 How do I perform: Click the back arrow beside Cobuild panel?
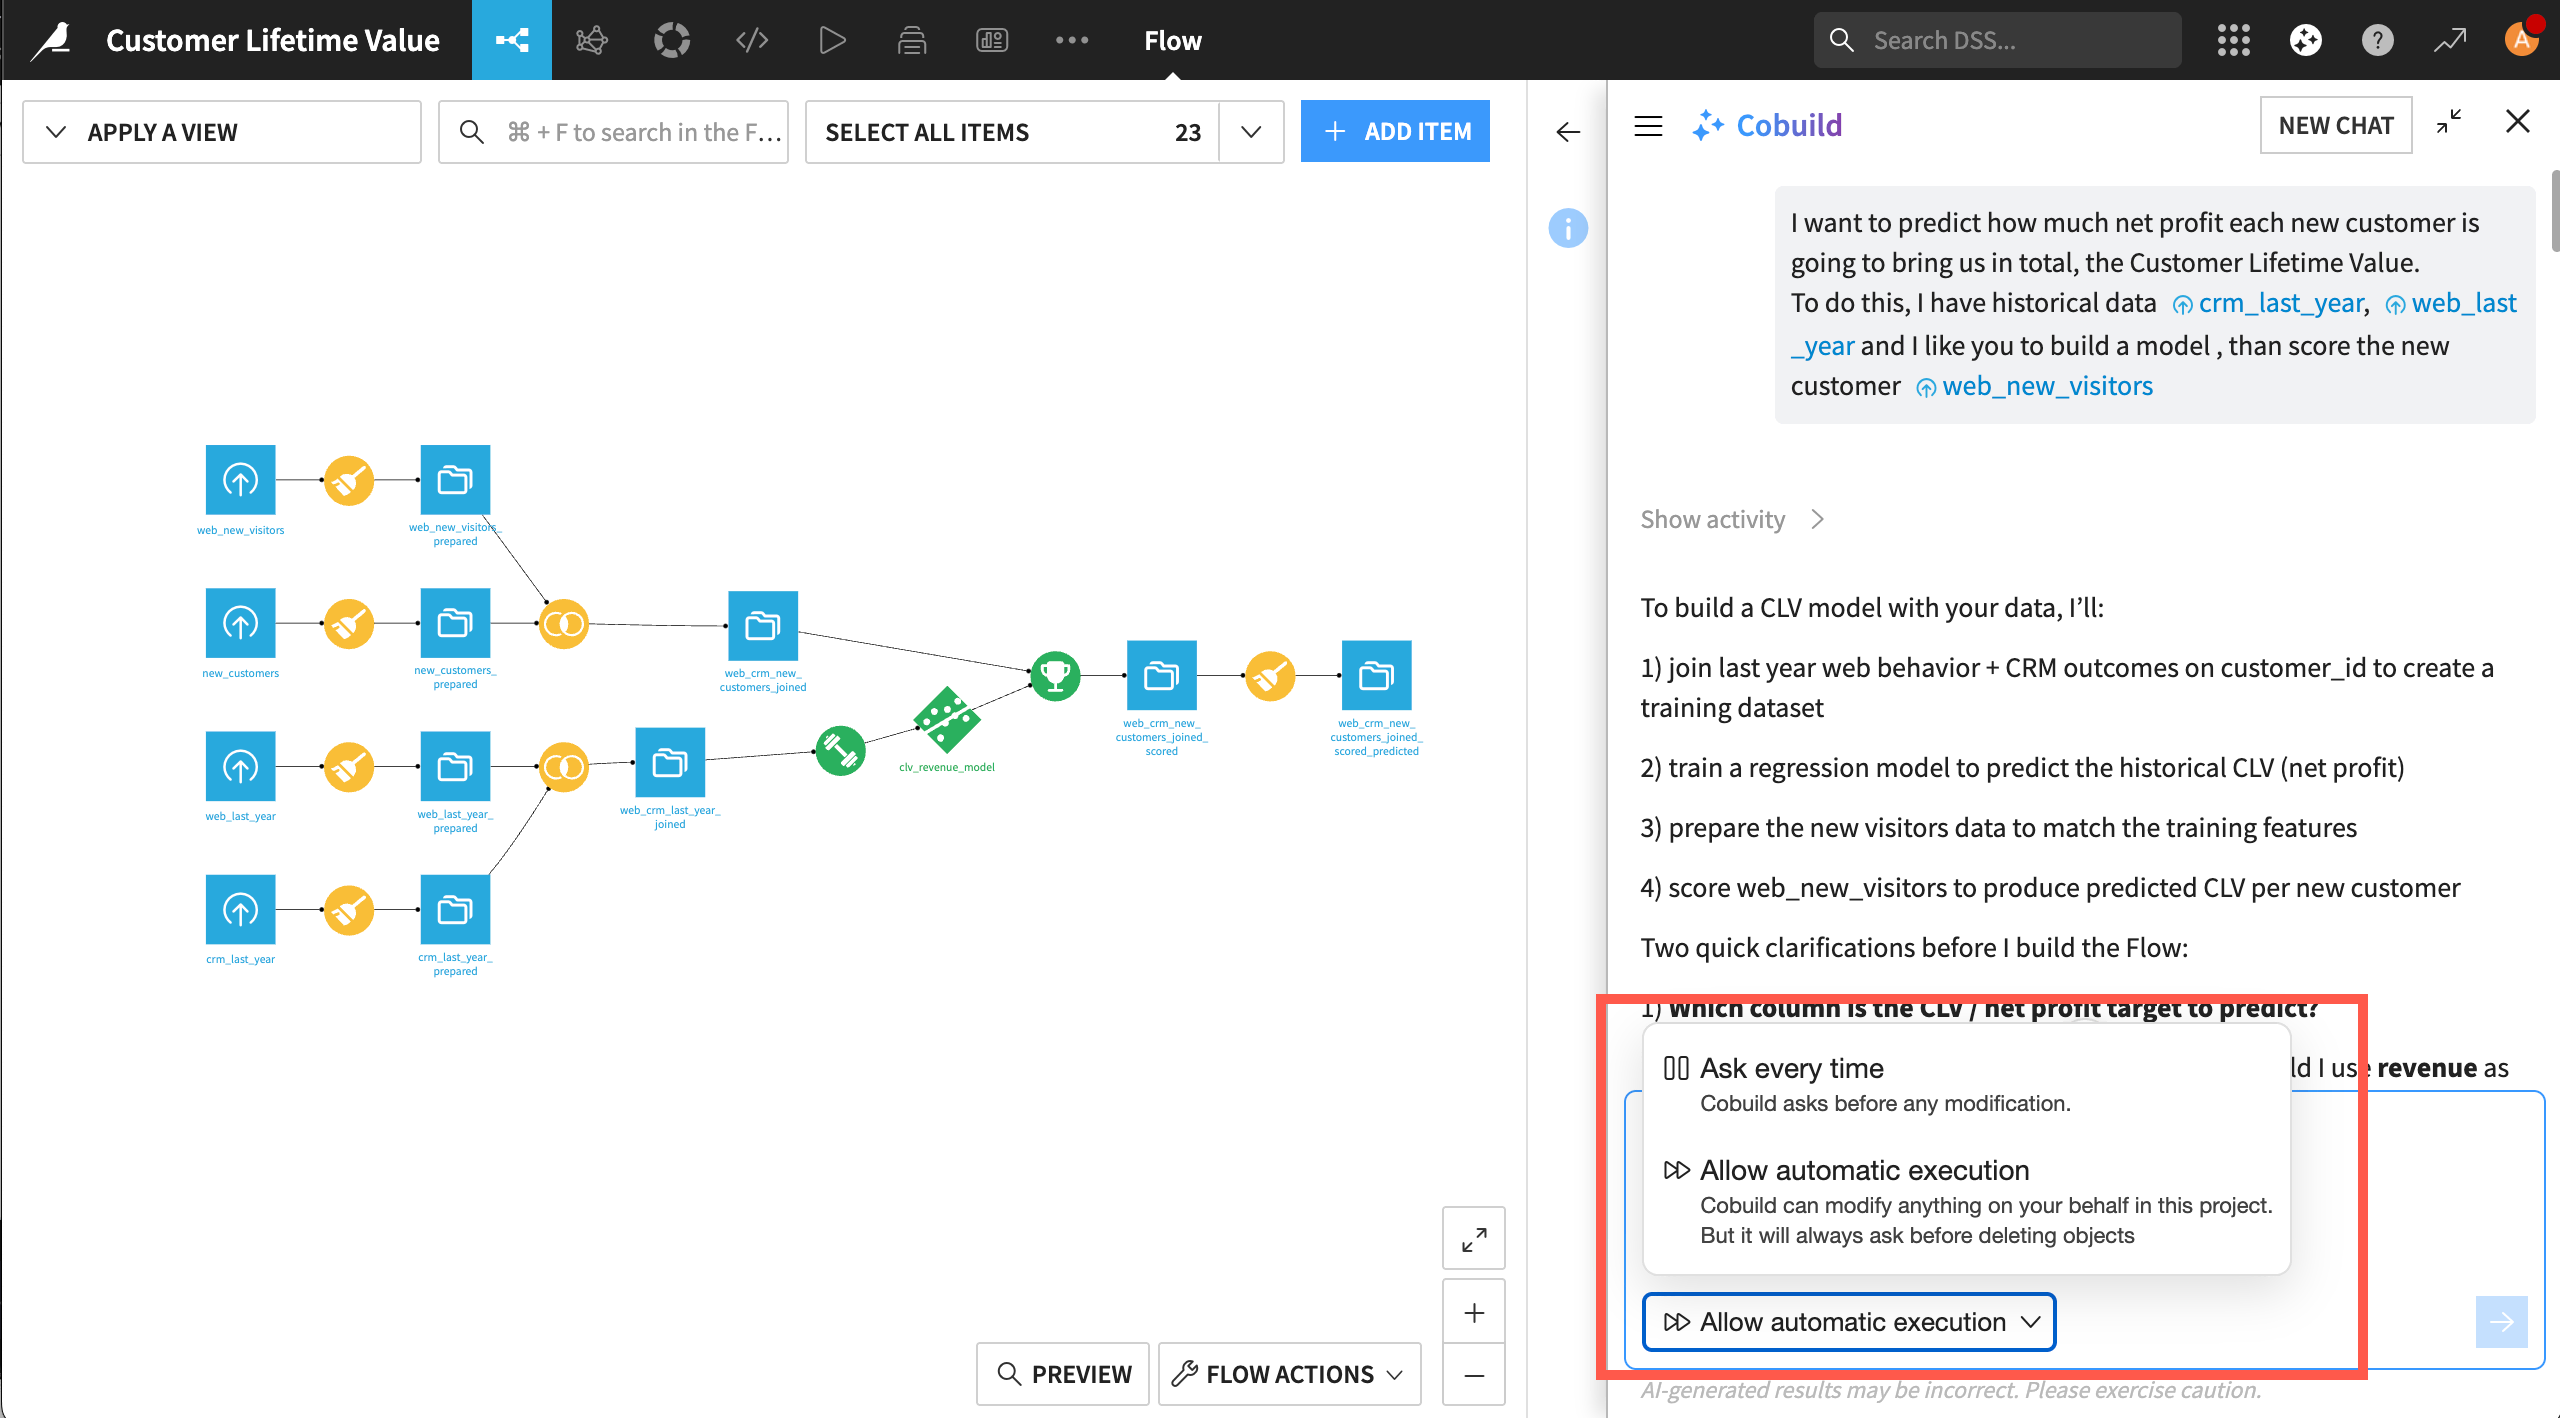[1568, 132]
